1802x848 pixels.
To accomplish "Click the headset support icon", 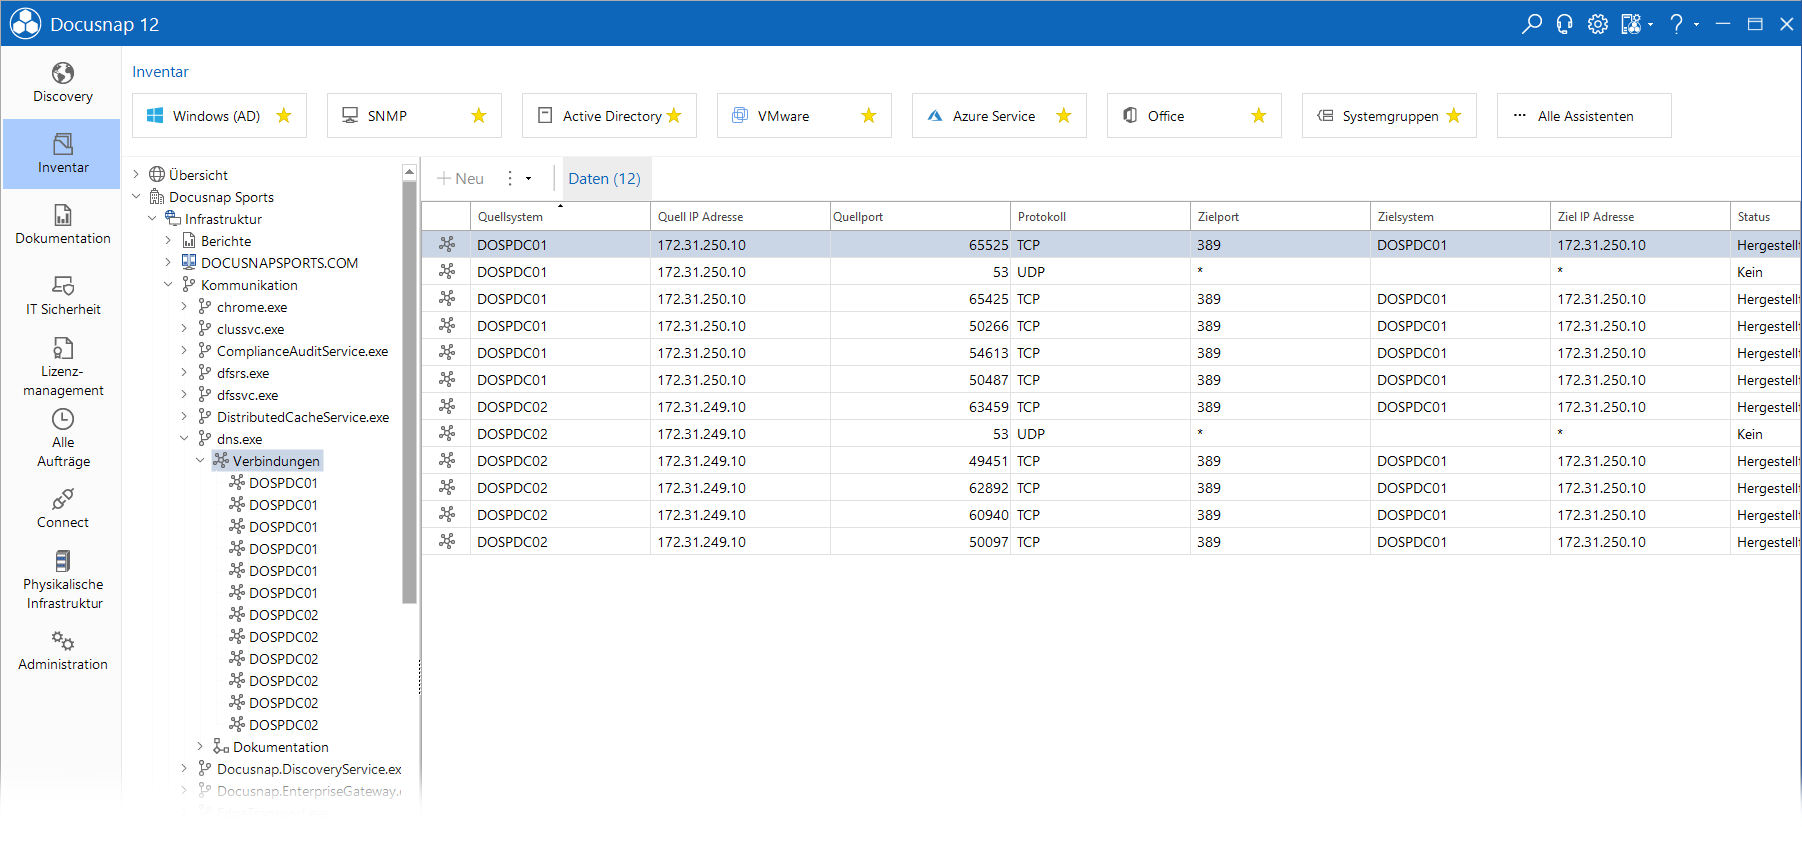I will pos(1565,24).
